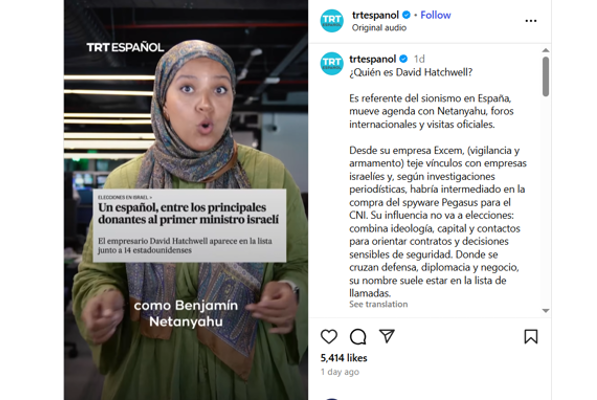This screenshot has height=400, width=597.
Task: Click the caption scrollbar down arrow
Action: (546, 311)
